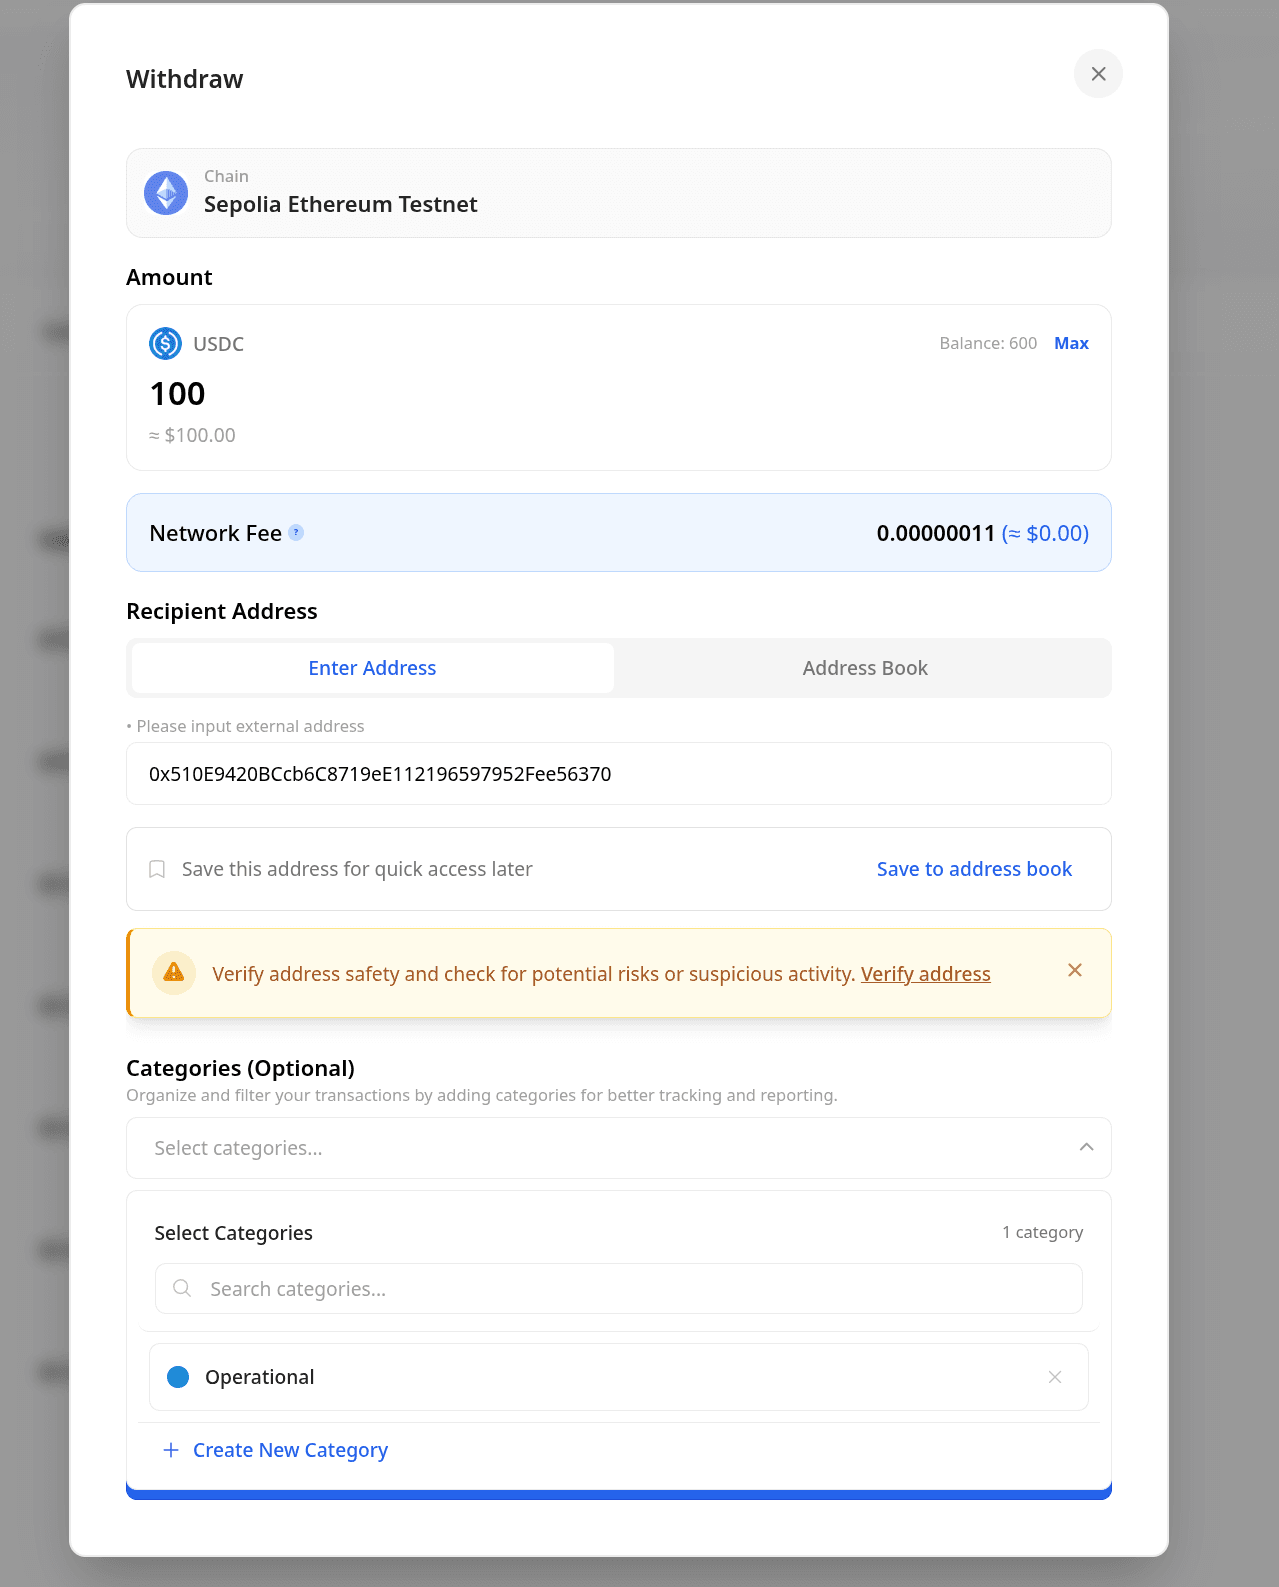Click the bookmark icon beside save address
The image size is (1279, 1587).
tap(157, 869)
